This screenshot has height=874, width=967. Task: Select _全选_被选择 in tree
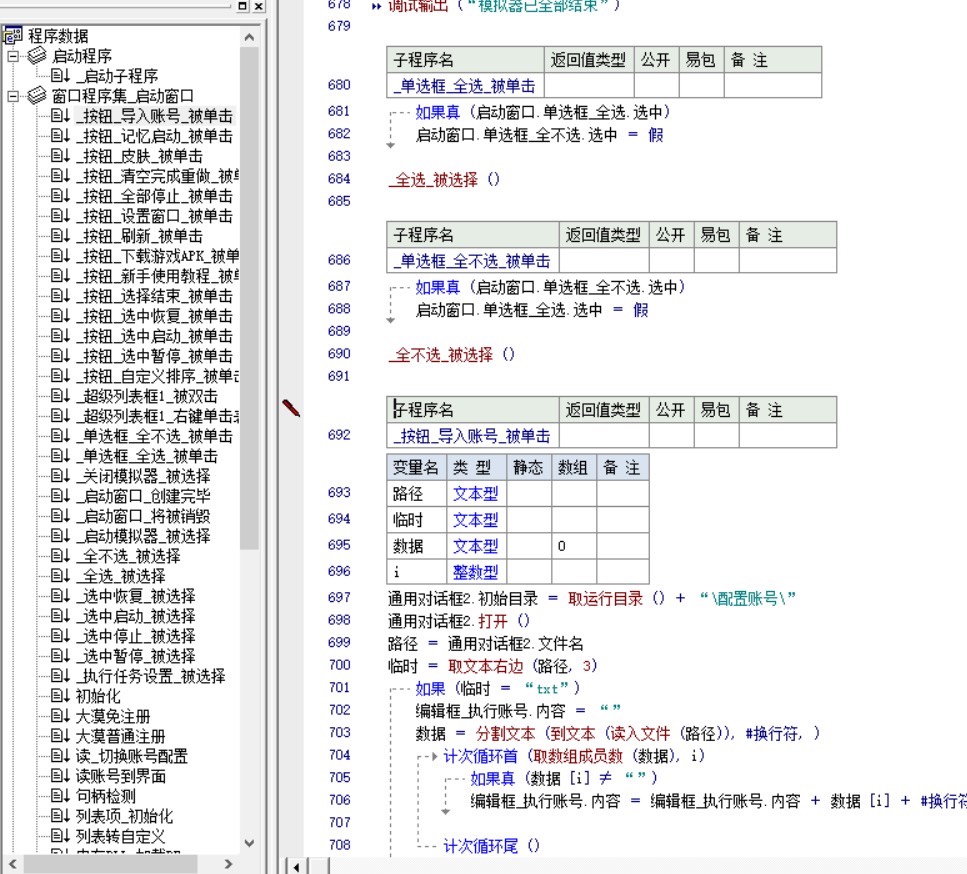click(x=121, y=576)
